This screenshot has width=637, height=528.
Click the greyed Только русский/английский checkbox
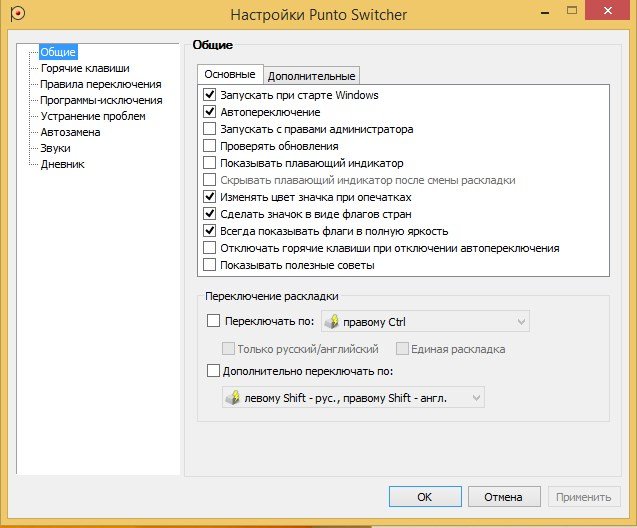[228, 349]
